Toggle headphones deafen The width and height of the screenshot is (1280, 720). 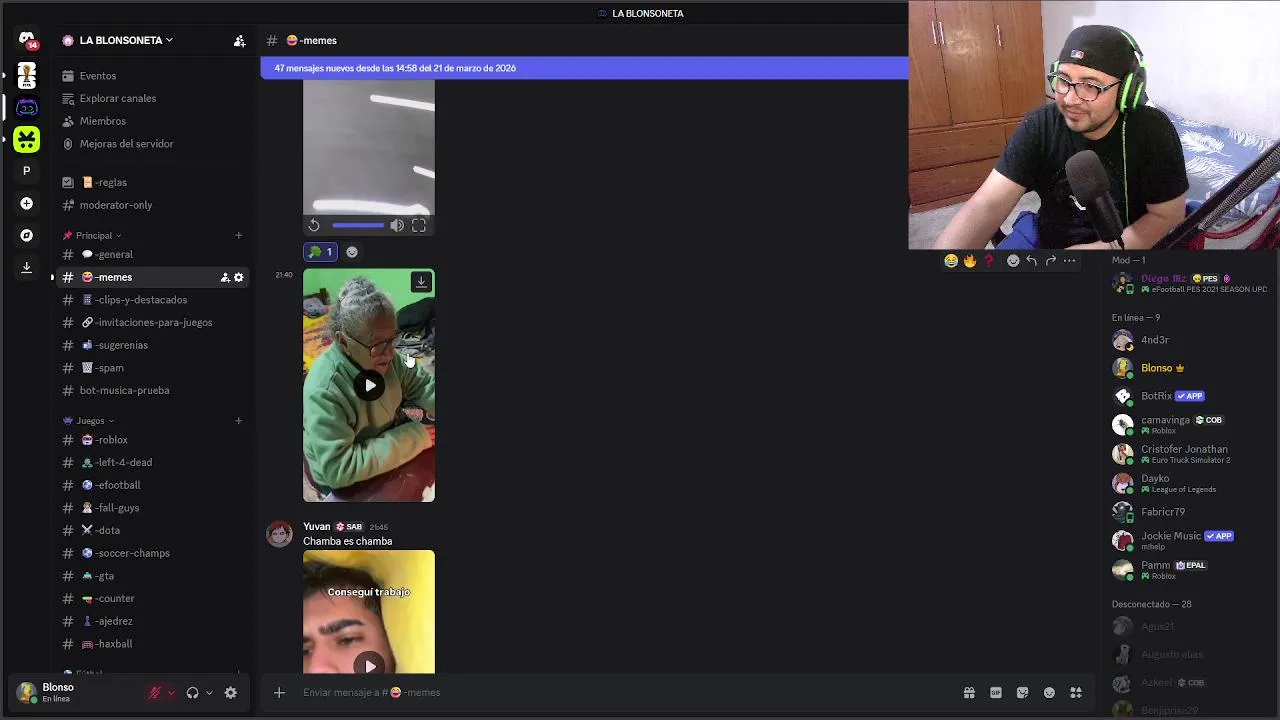click(x=192, y=692)
